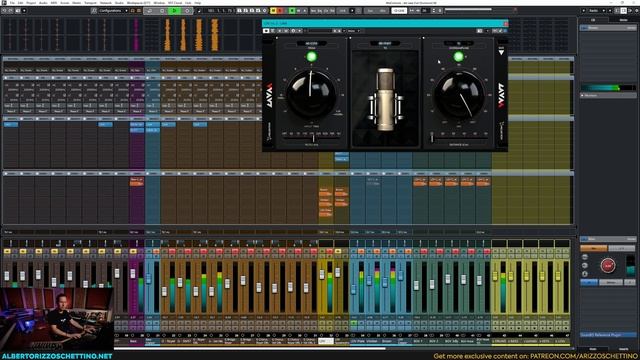Click yellow mute button on leftmost channel

7,251
